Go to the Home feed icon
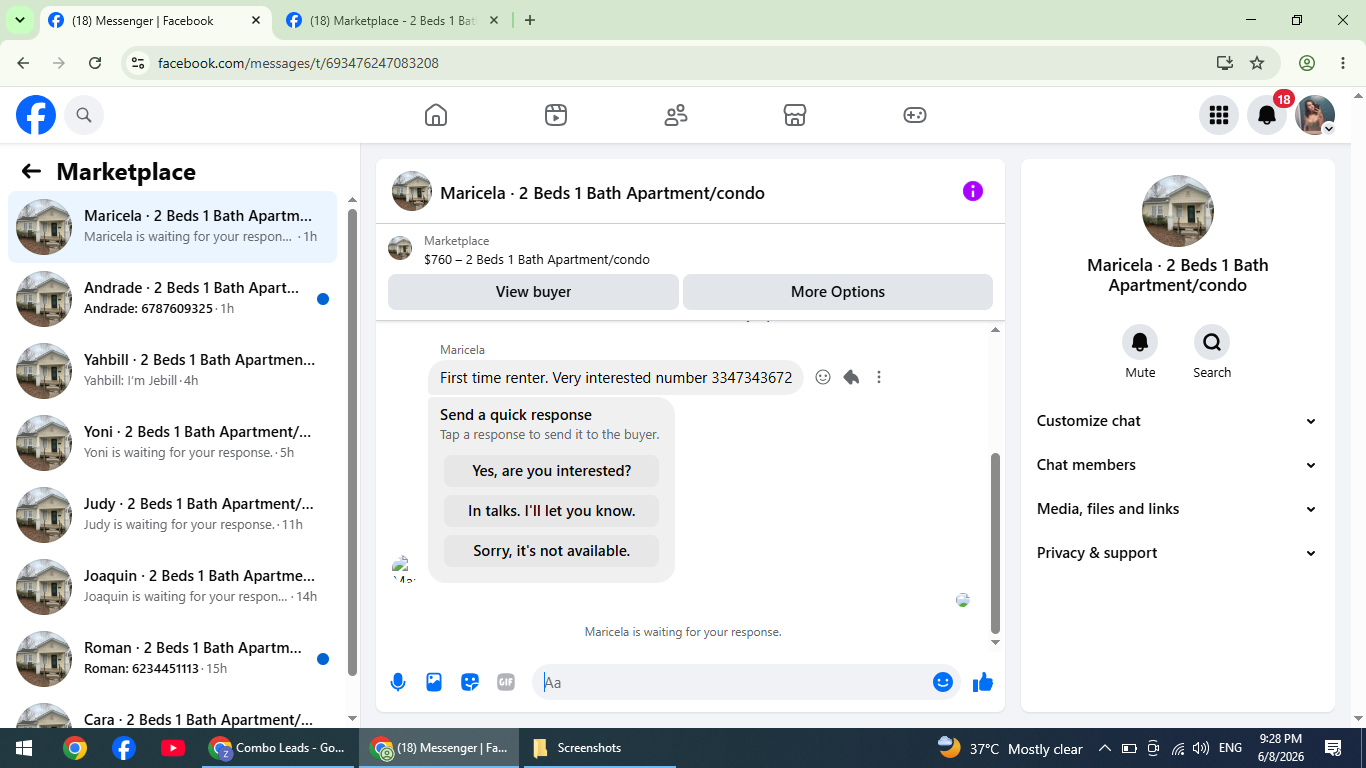Image resolution: width=1366 pixels, height=768 pixels. point(436,115)
